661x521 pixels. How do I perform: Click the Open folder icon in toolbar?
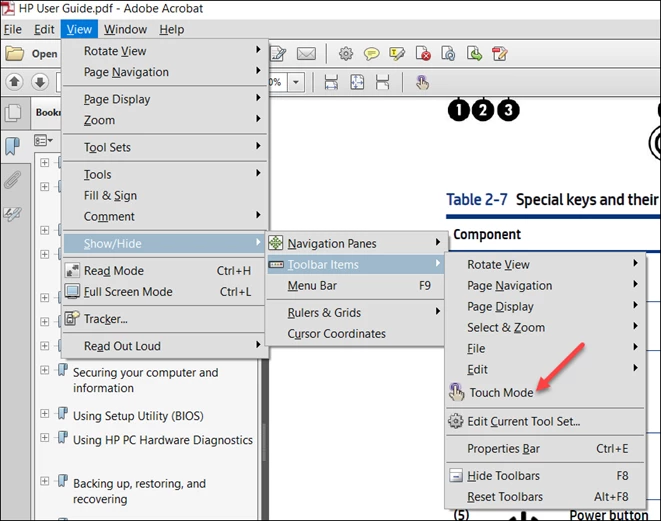(15, 54)
